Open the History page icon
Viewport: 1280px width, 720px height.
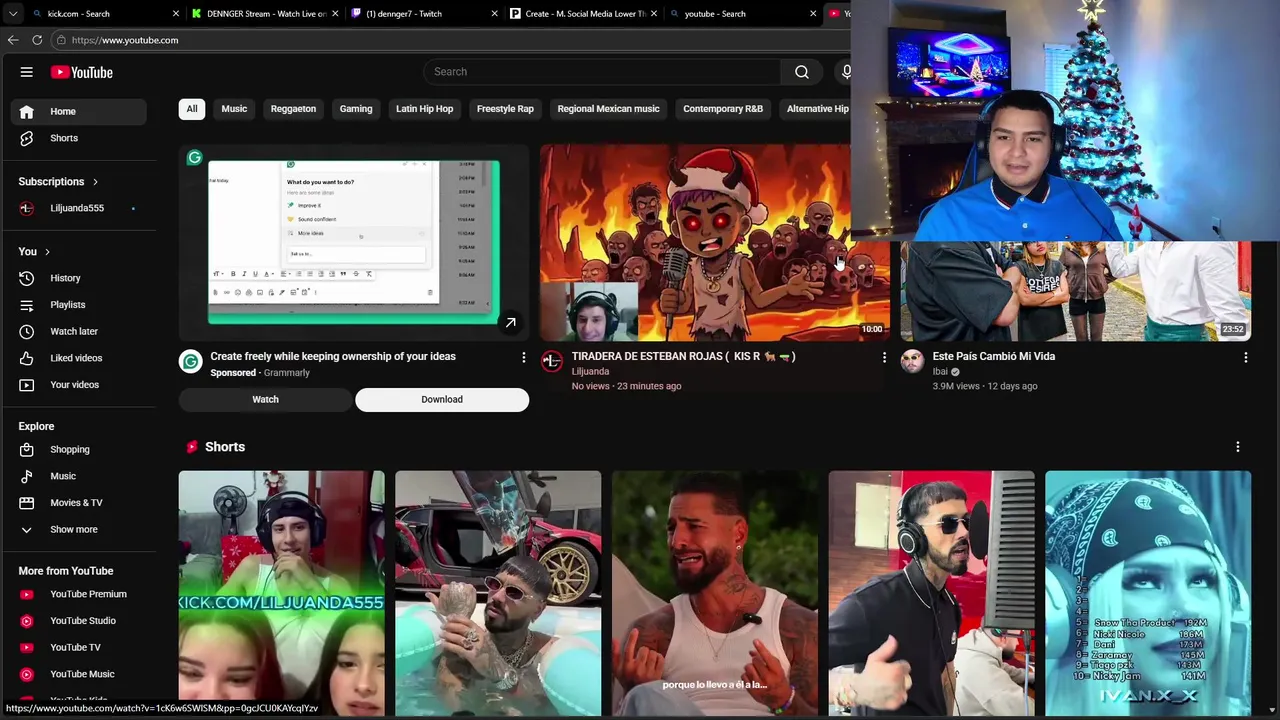pyautogui.click(x=27, y=278)
